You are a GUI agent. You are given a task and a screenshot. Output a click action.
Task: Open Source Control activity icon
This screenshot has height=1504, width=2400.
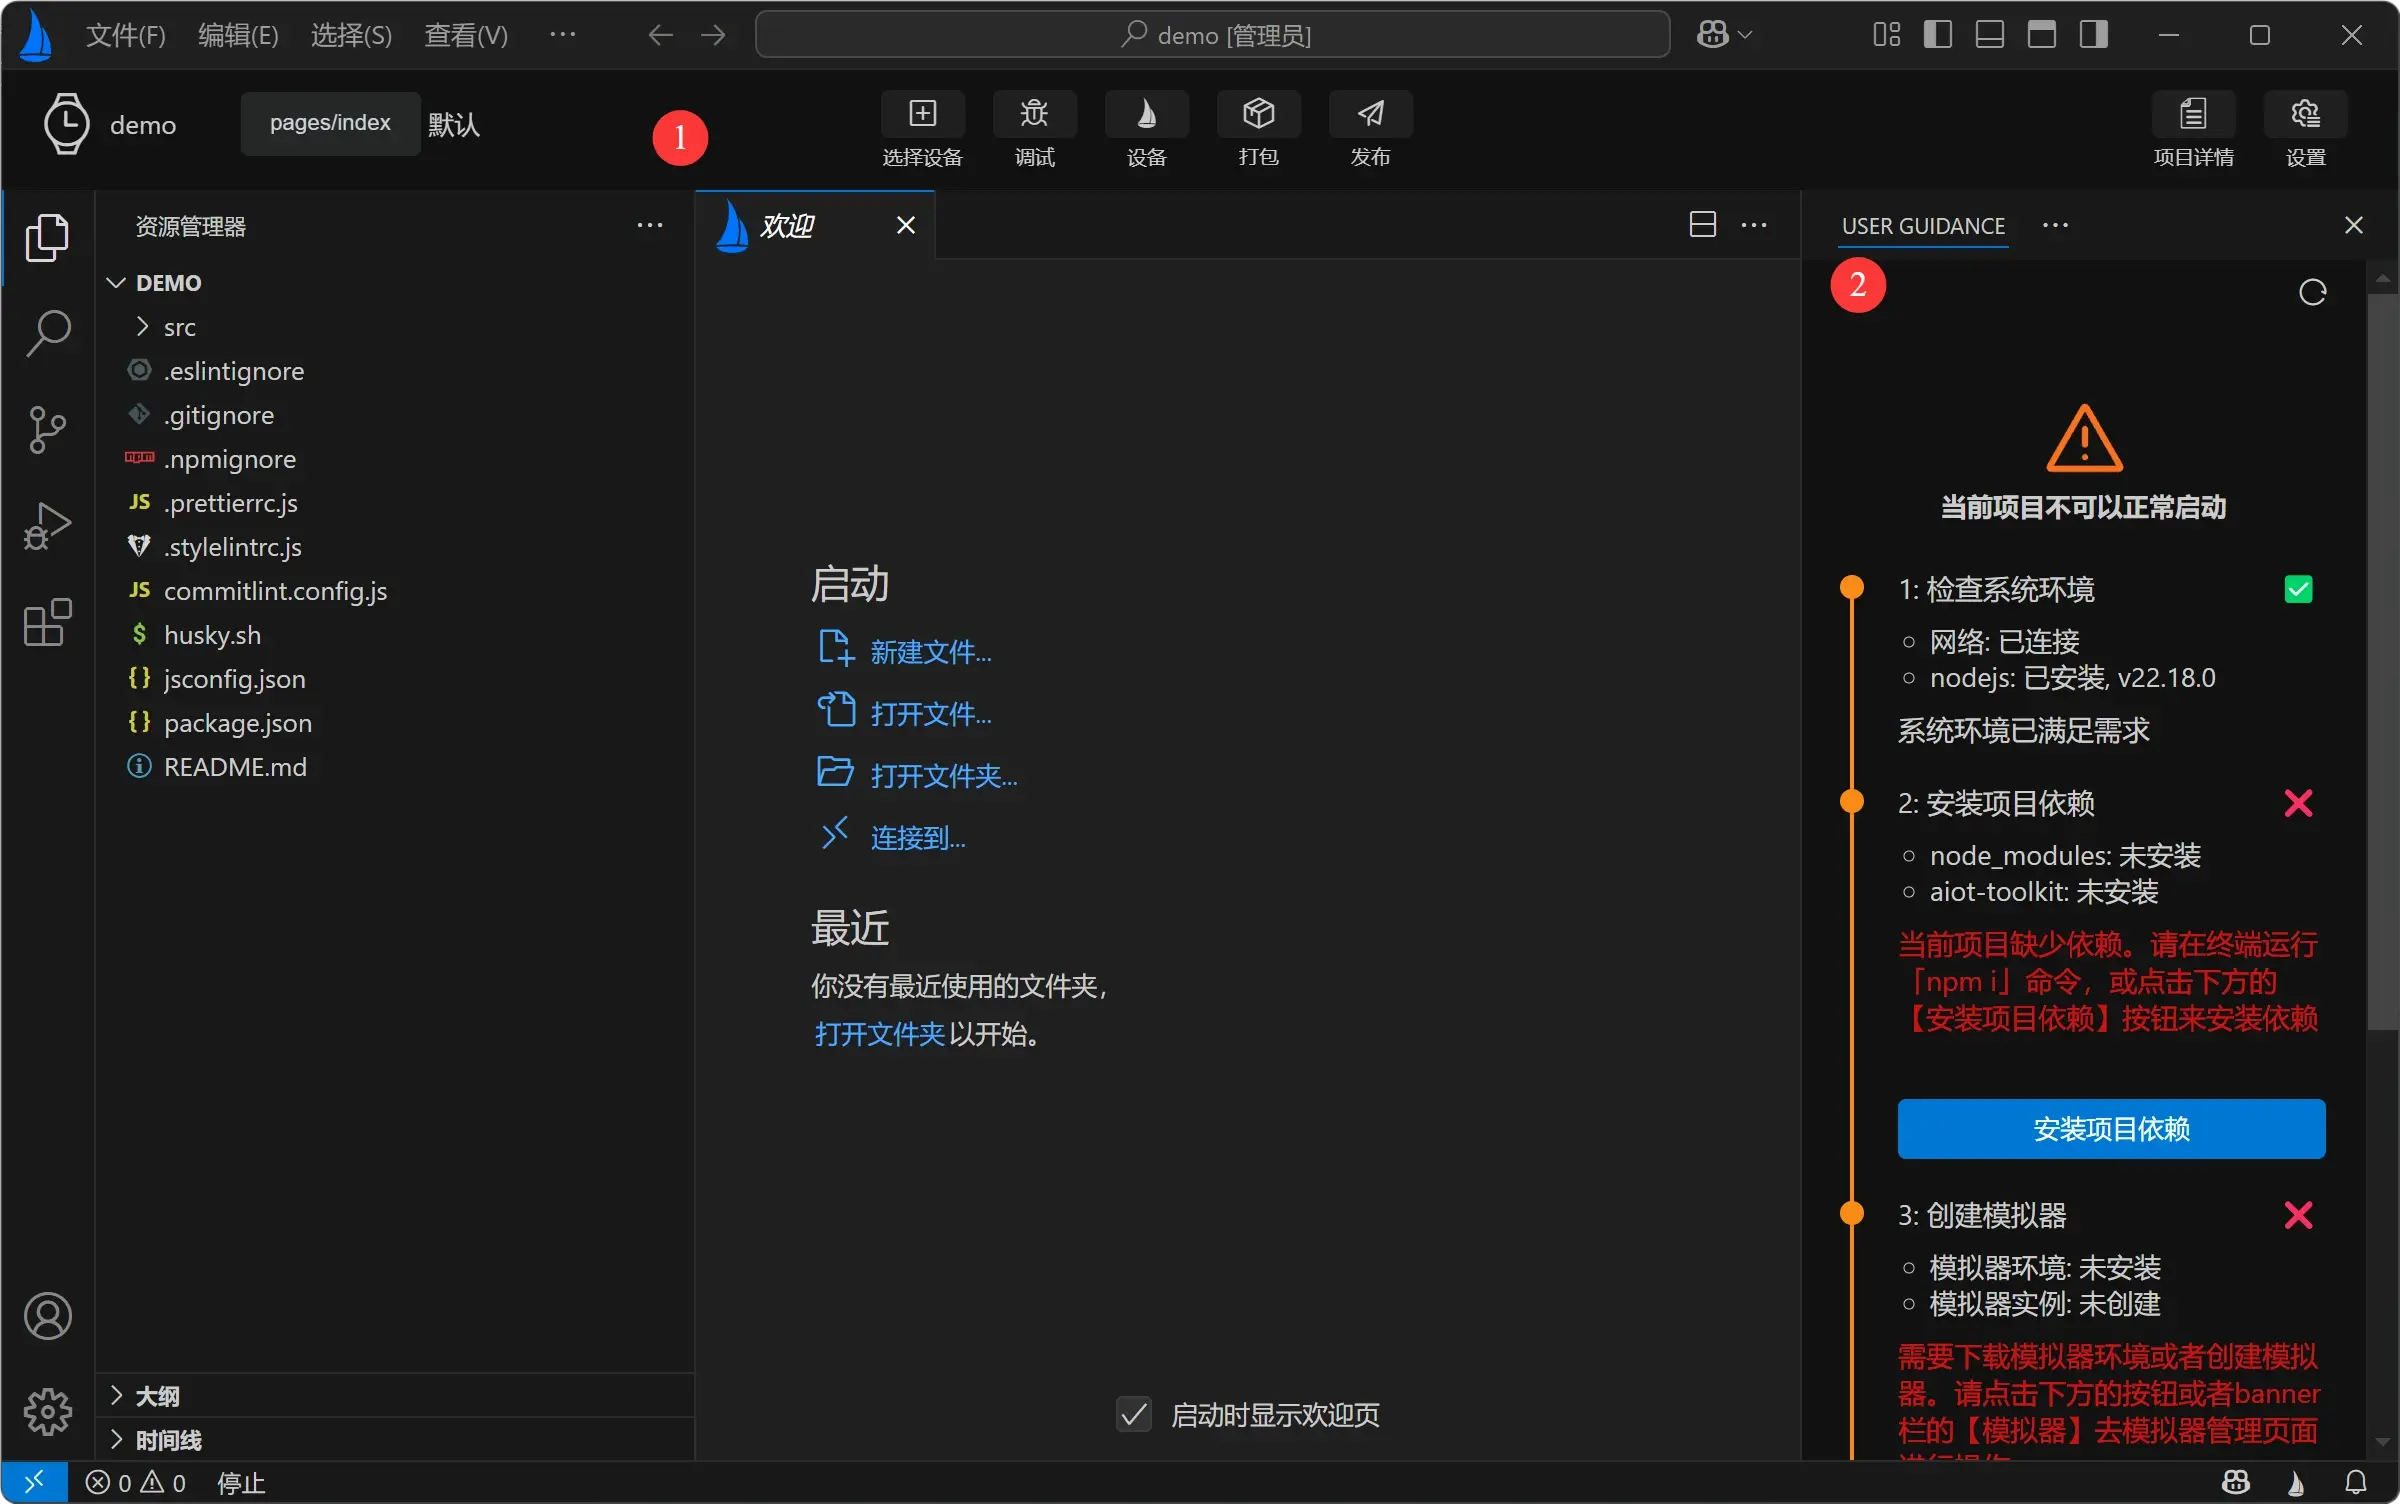coord(47,429)
